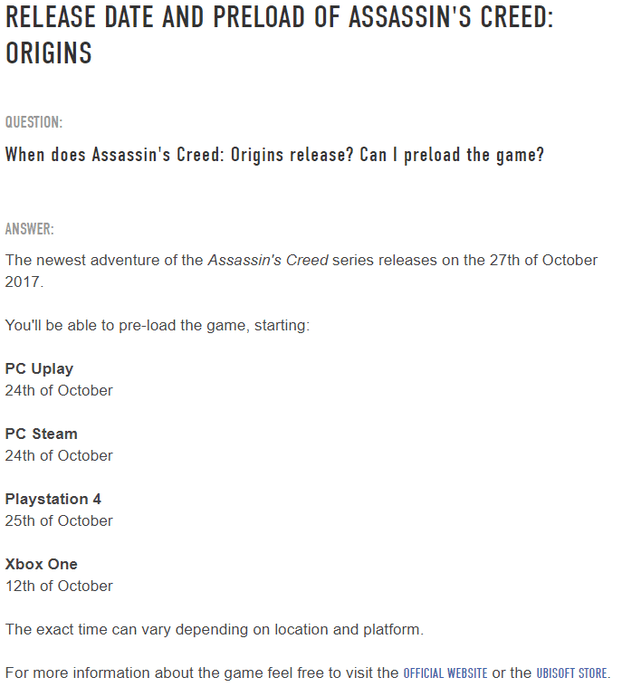Image resolution: width=622 pixels, height=687 pixels.
Task: Click the article title about Release Date and Preload
Action: pyautogui.click(x=279, y=35)
